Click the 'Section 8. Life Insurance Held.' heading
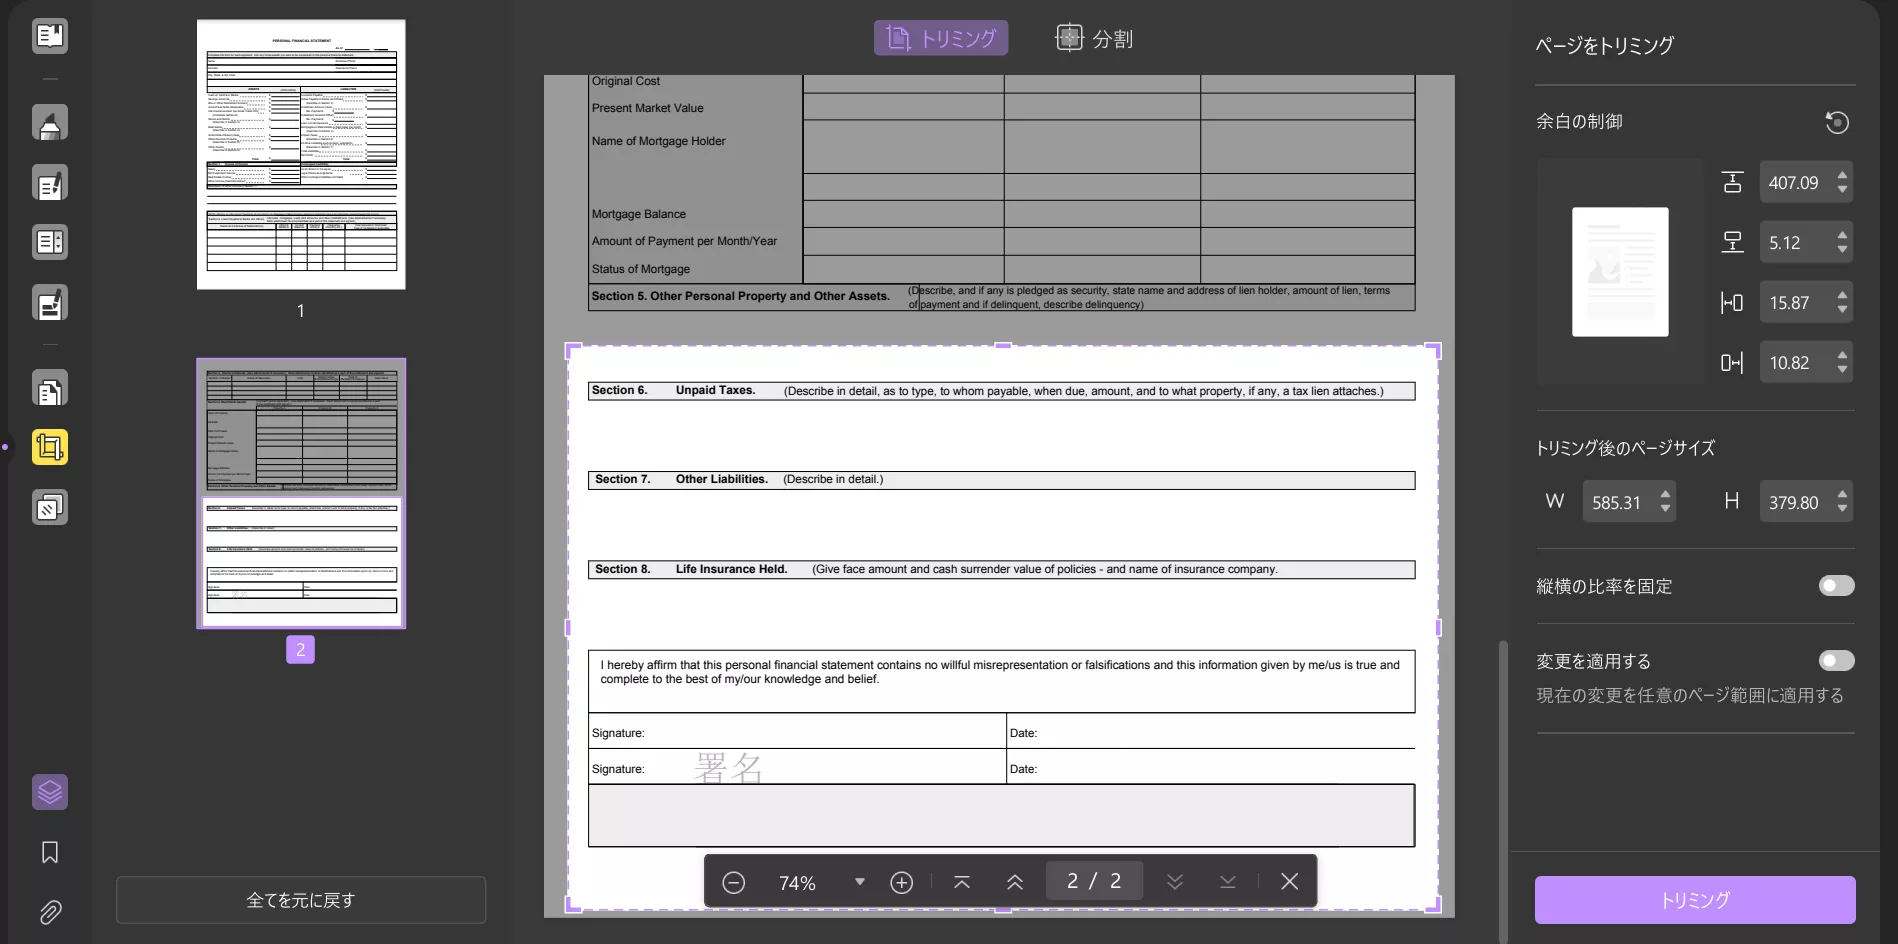This screenshot has height=944, width=1898. click(691, 569)
